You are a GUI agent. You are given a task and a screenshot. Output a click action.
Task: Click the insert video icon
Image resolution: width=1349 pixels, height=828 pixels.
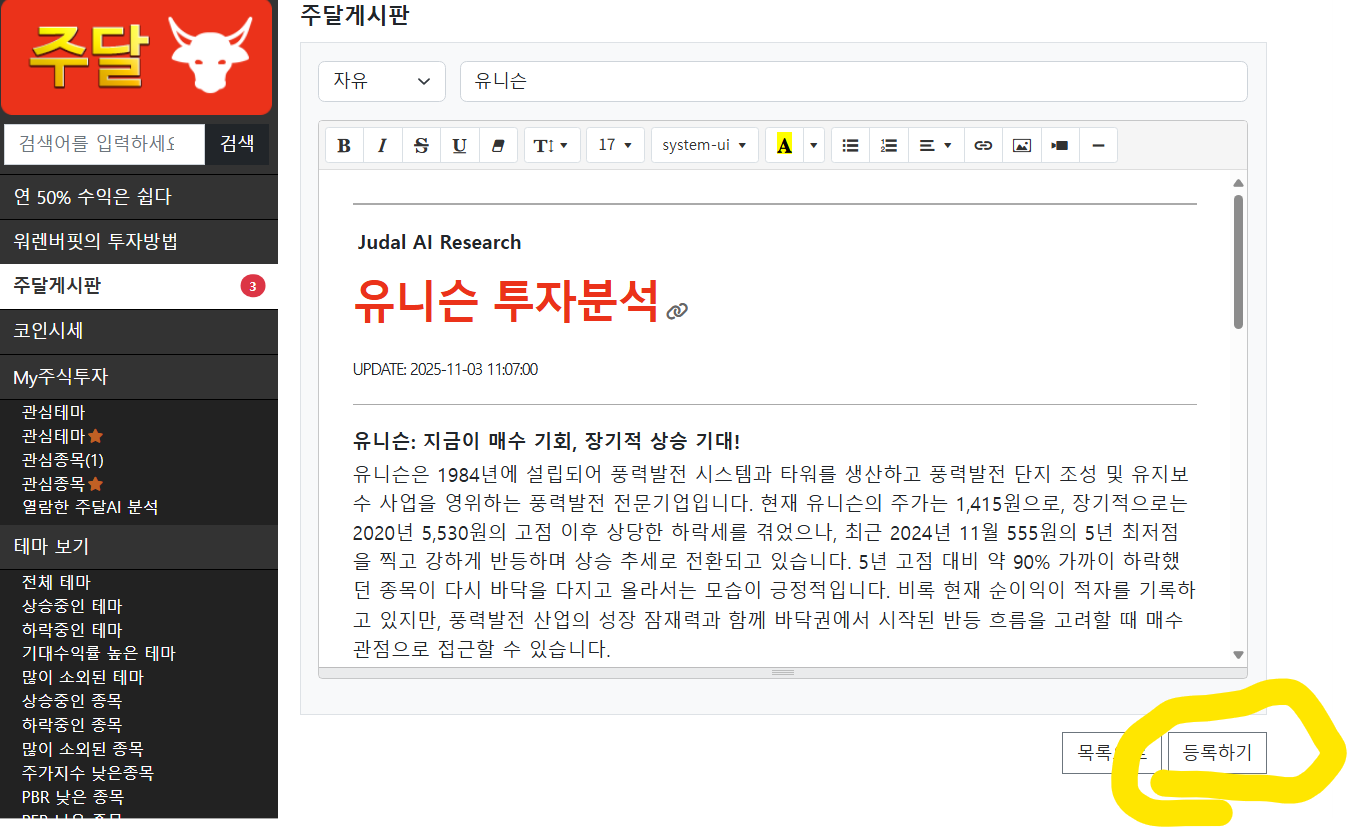point(1059,146)
